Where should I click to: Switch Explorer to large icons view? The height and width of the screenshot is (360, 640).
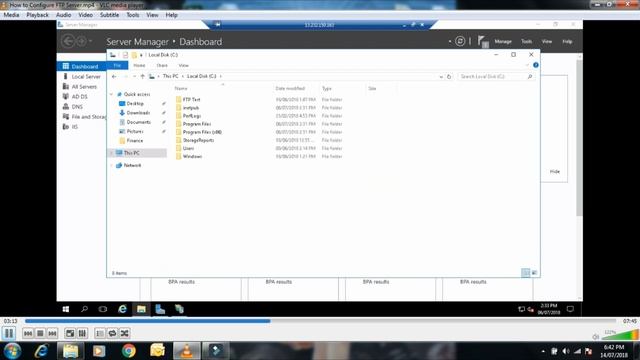click(x=534, y=273)
